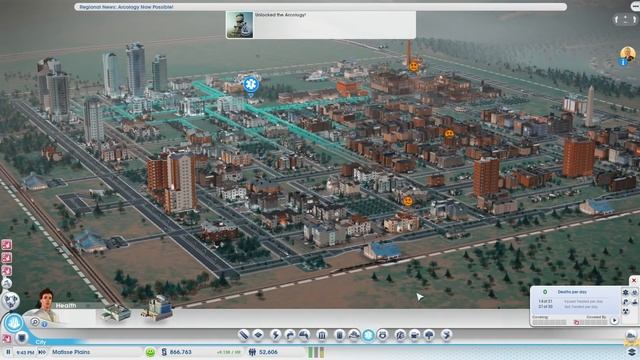Viewport: 640px width, 360px height.
Task: Click the pink alert icon above pause button
Action: pyautogui.click(x=7, y=338)
